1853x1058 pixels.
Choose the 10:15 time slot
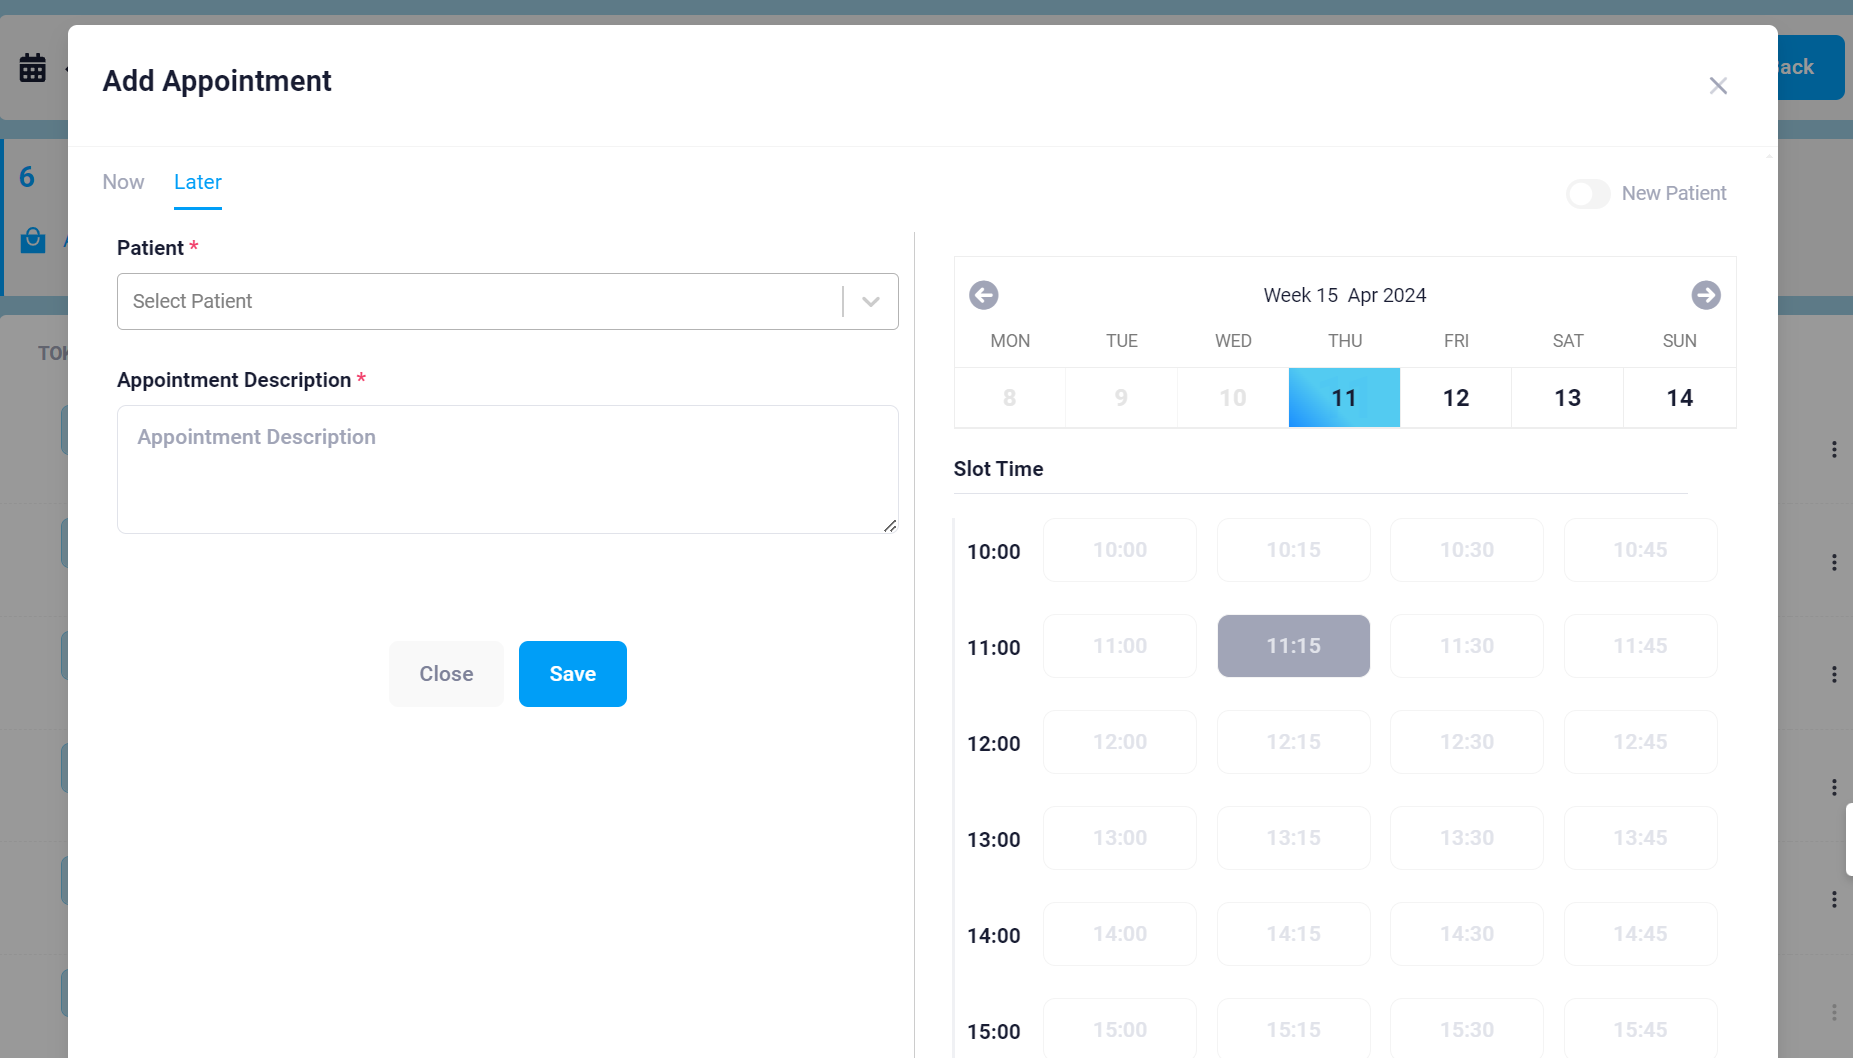pos(1294,550)
